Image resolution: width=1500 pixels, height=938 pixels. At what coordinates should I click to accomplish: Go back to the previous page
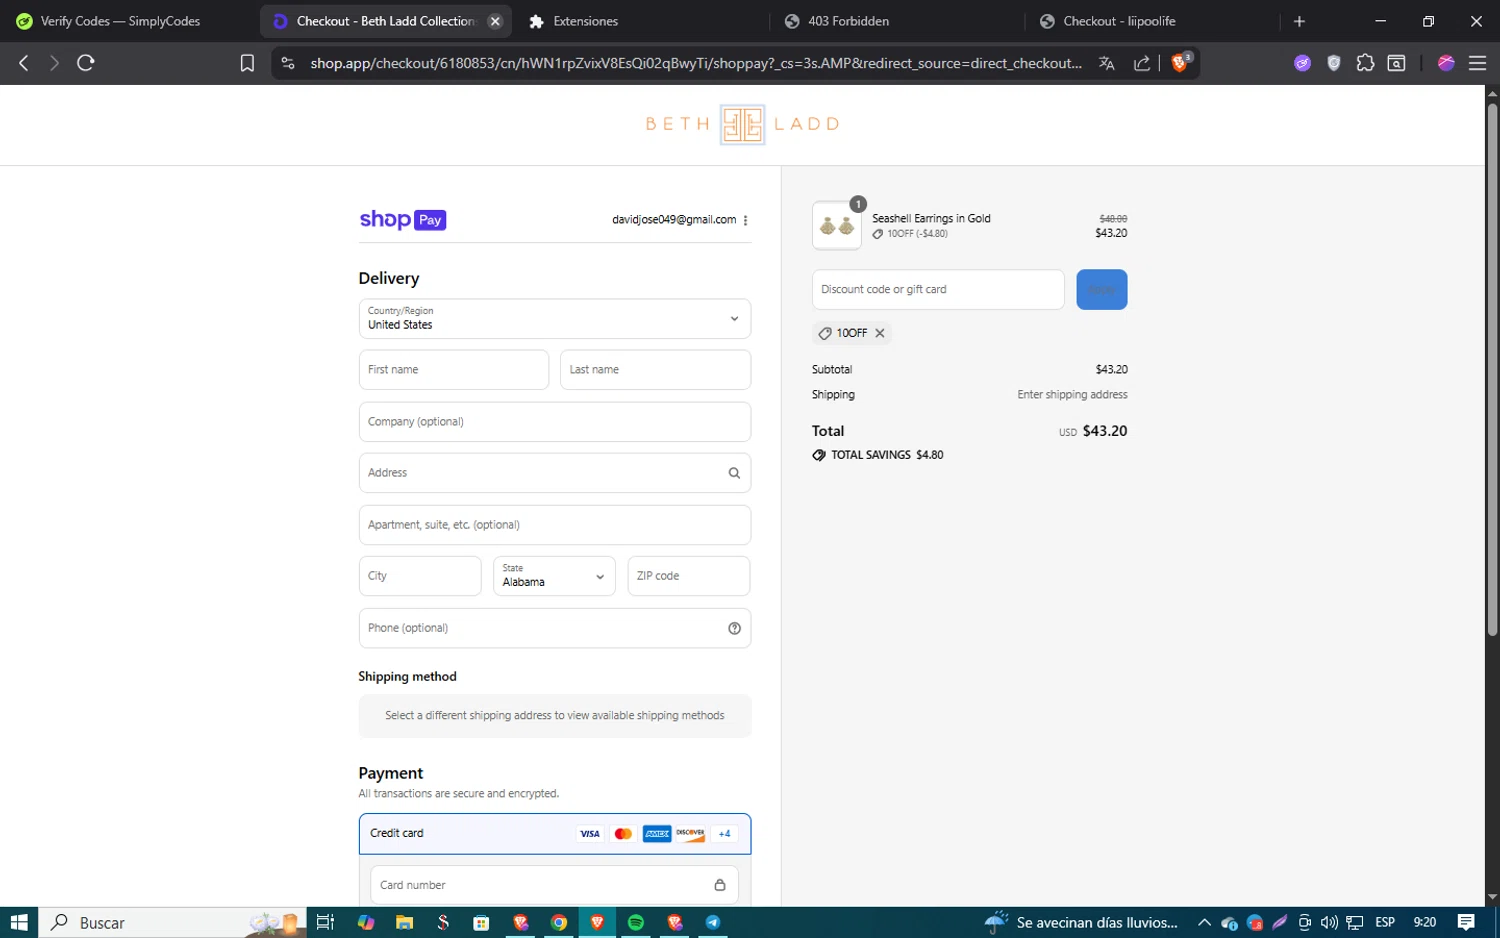(x=24, y=63)
